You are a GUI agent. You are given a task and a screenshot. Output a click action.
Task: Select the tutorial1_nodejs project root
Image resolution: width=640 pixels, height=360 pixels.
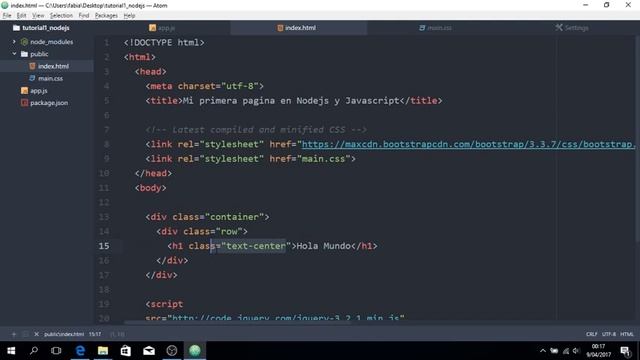(45, 28)
